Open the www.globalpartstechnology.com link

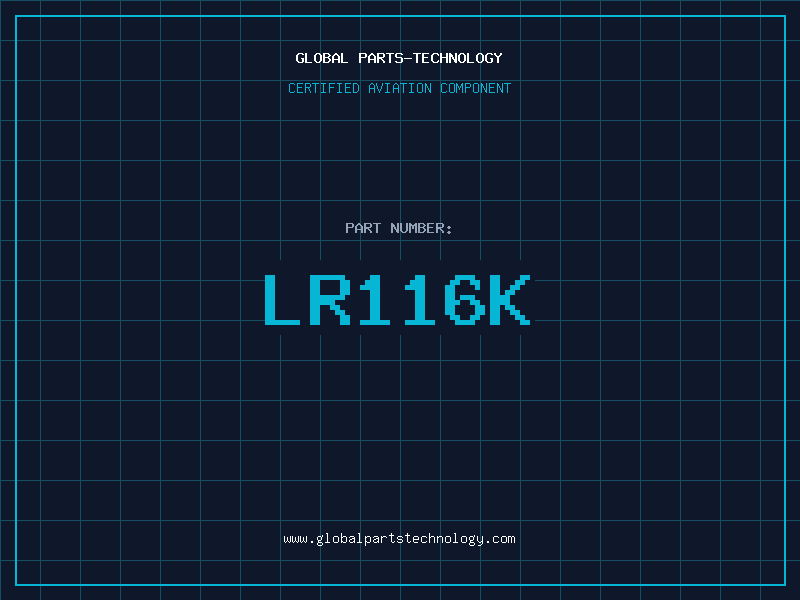(399, 539)
